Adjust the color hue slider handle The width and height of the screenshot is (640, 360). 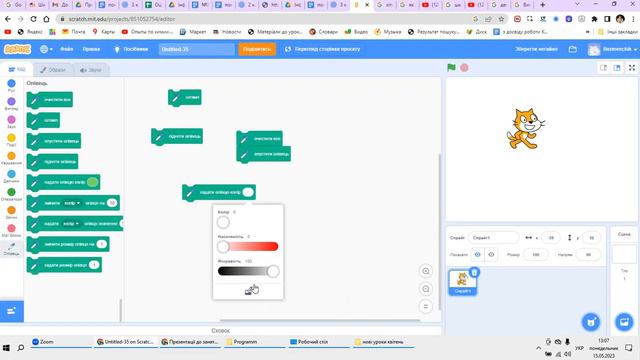click(x=223, y=222)
